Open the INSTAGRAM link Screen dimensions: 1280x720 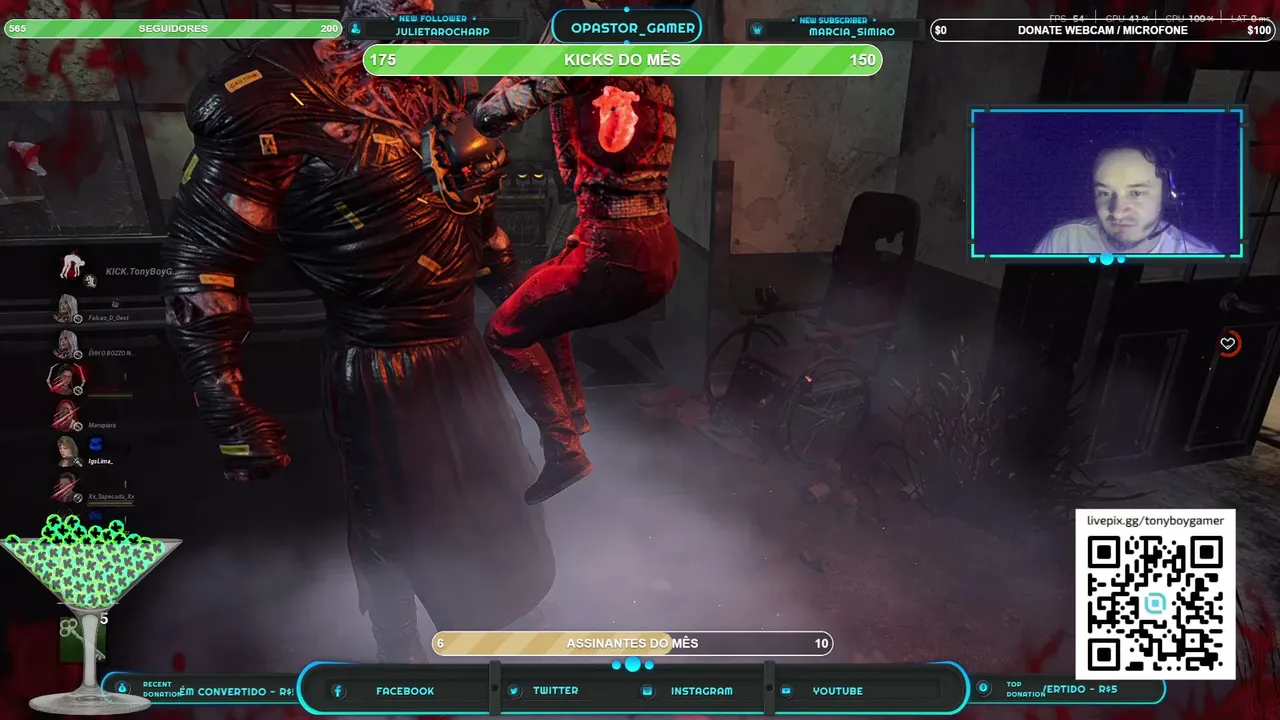tap(701, 691)
